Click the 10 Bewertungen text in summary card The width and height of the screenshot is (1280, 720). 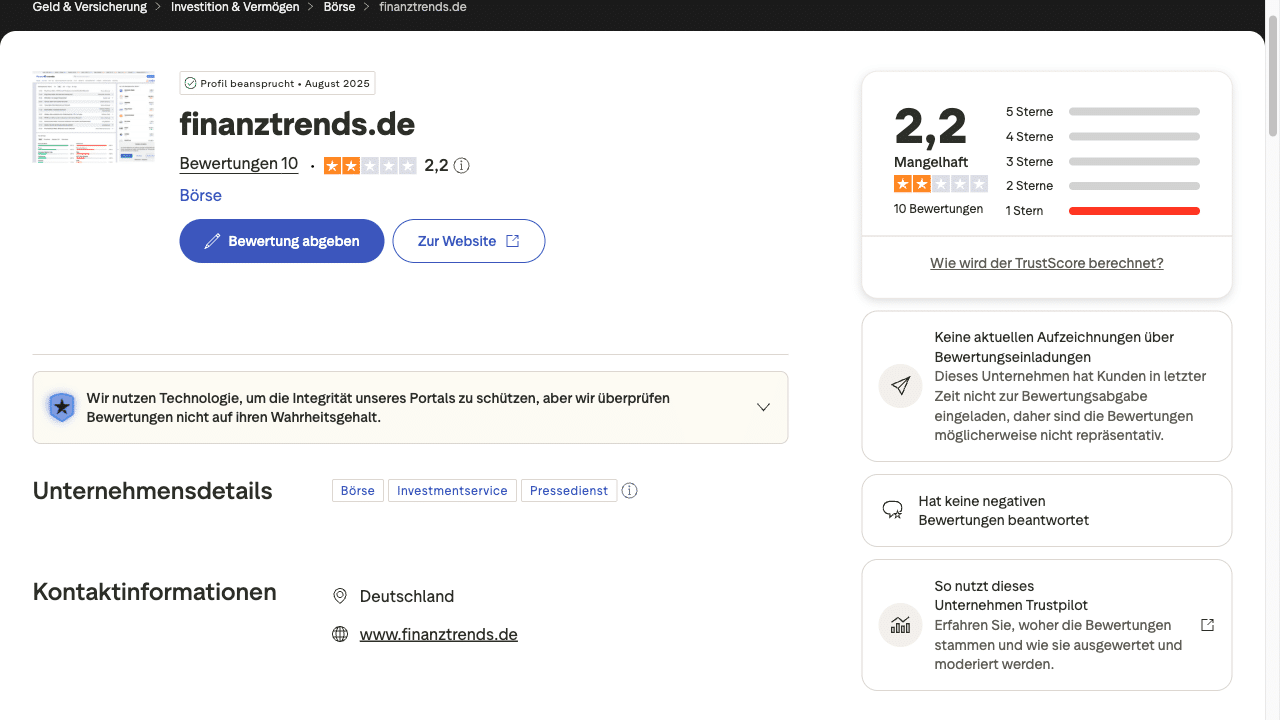pos(938,209)
